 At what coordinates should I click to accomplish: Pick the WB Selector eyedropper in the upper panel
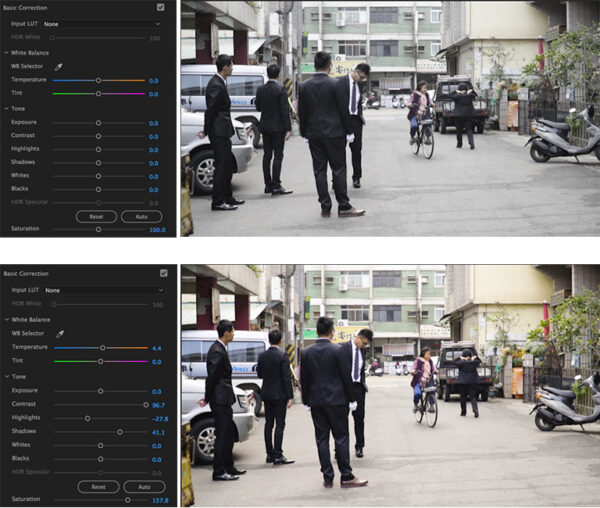[x=58, y=66]
